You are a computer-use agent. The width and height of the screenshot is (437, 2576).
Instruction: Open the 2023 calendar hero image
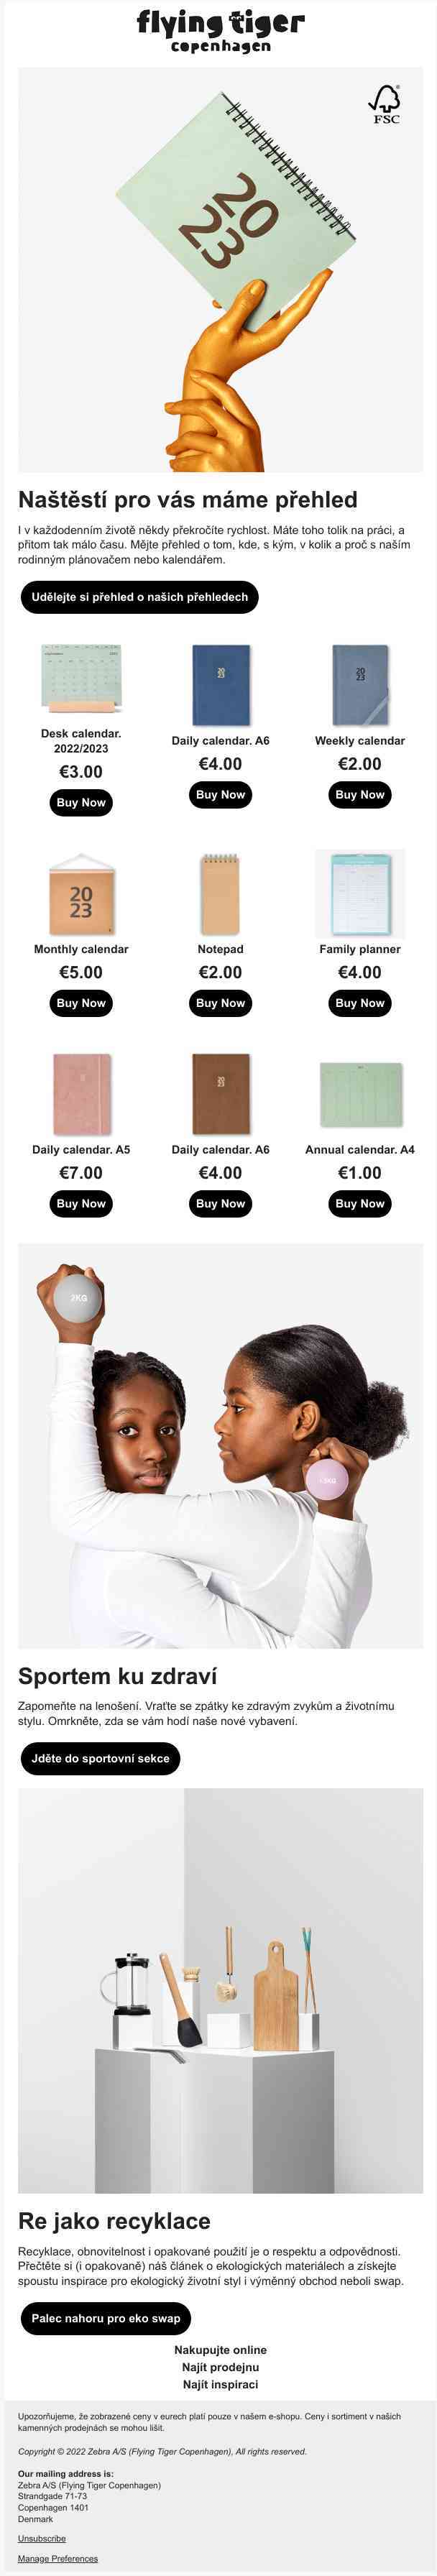[220, 270]
